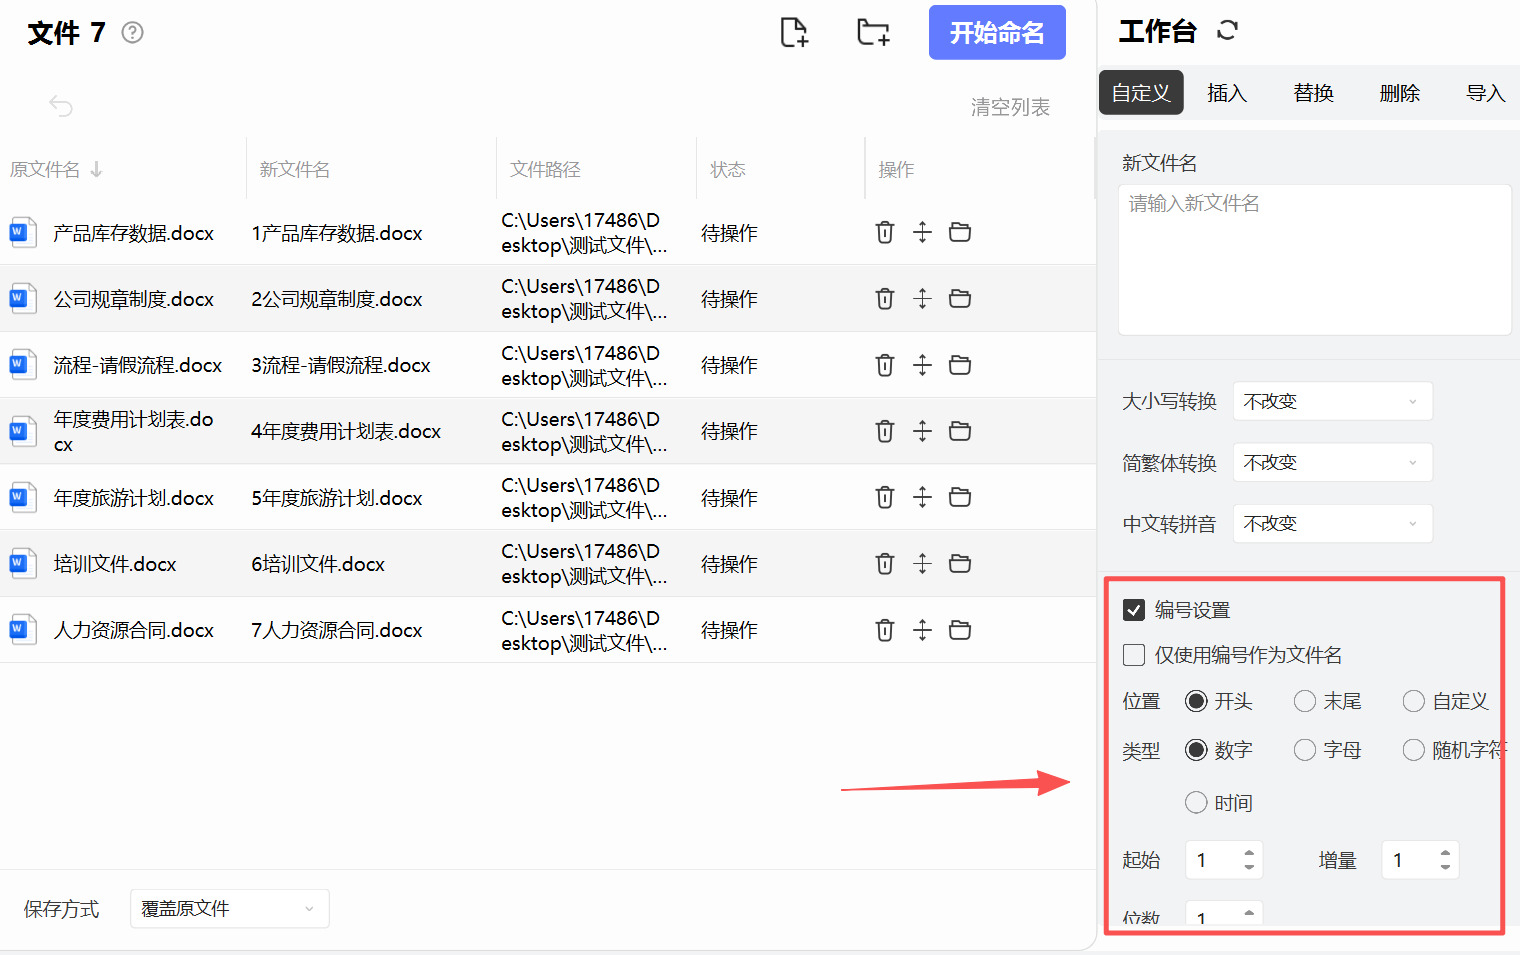
Task: Click the add folder icon
Action: tap(873, 32)
